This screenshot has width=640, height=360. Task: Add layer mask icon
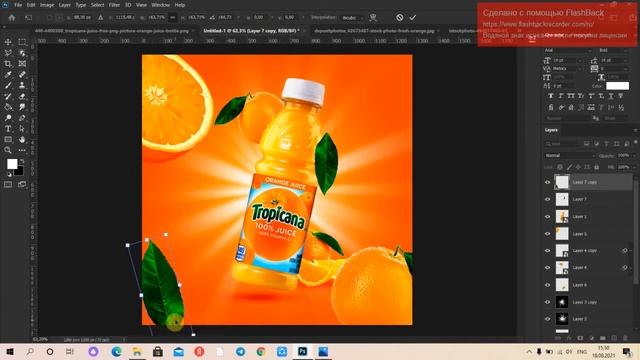pyautogui.click(x=580, y=338)
